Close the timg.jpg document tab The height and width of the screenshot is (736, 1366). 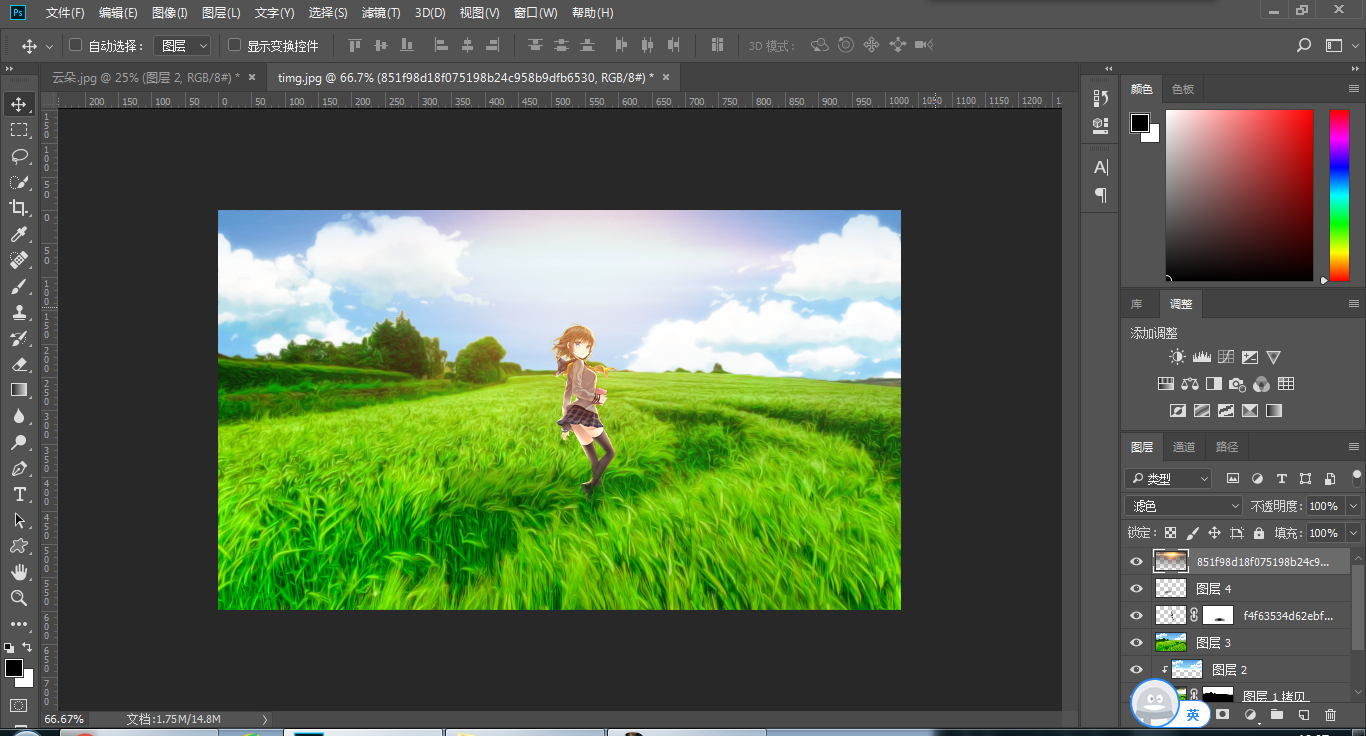666,77
